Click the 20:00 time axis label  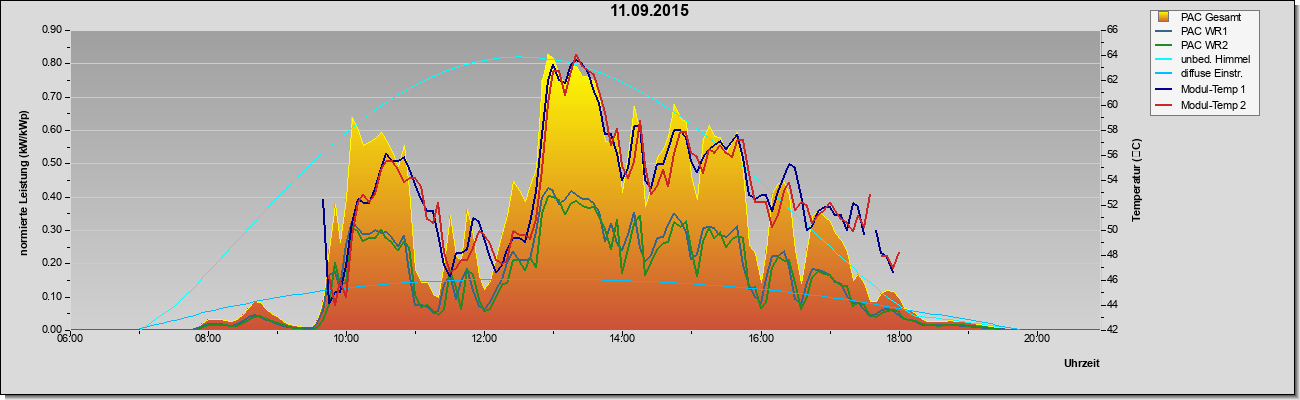1037,338
